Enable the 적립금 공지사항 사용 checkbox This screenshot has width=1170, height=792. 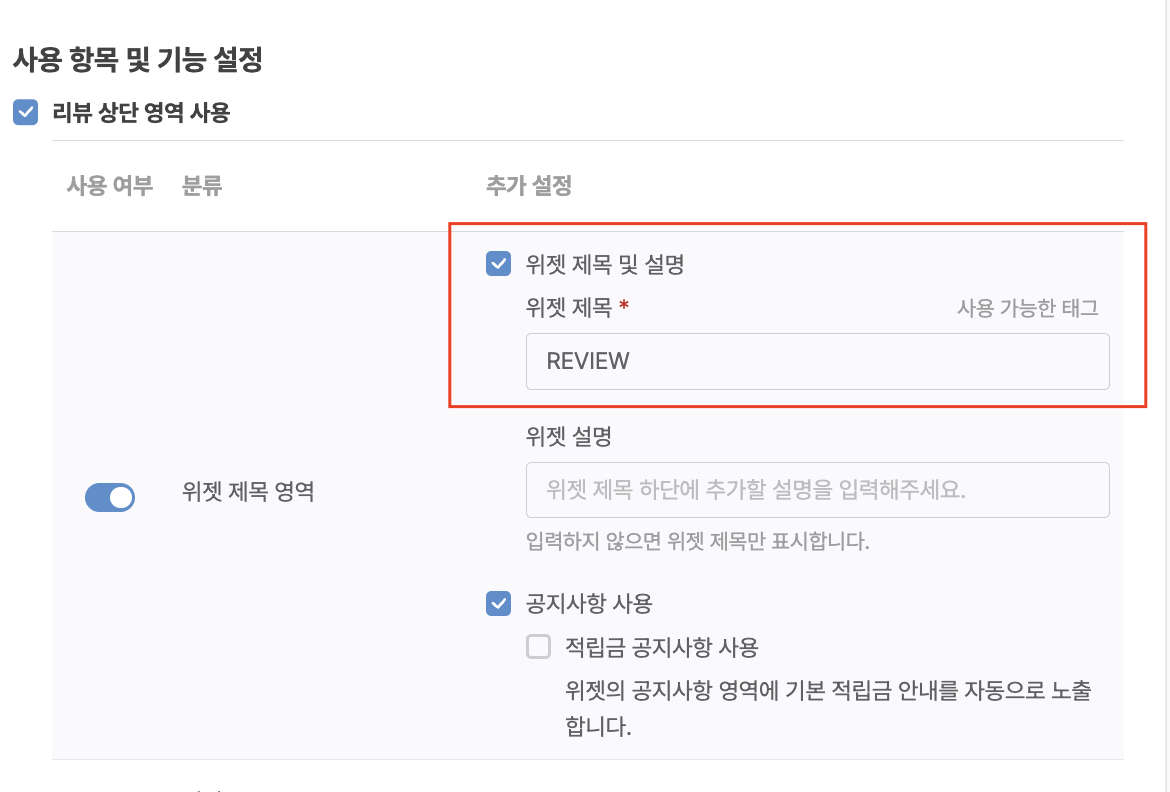[x=539, y=647]
